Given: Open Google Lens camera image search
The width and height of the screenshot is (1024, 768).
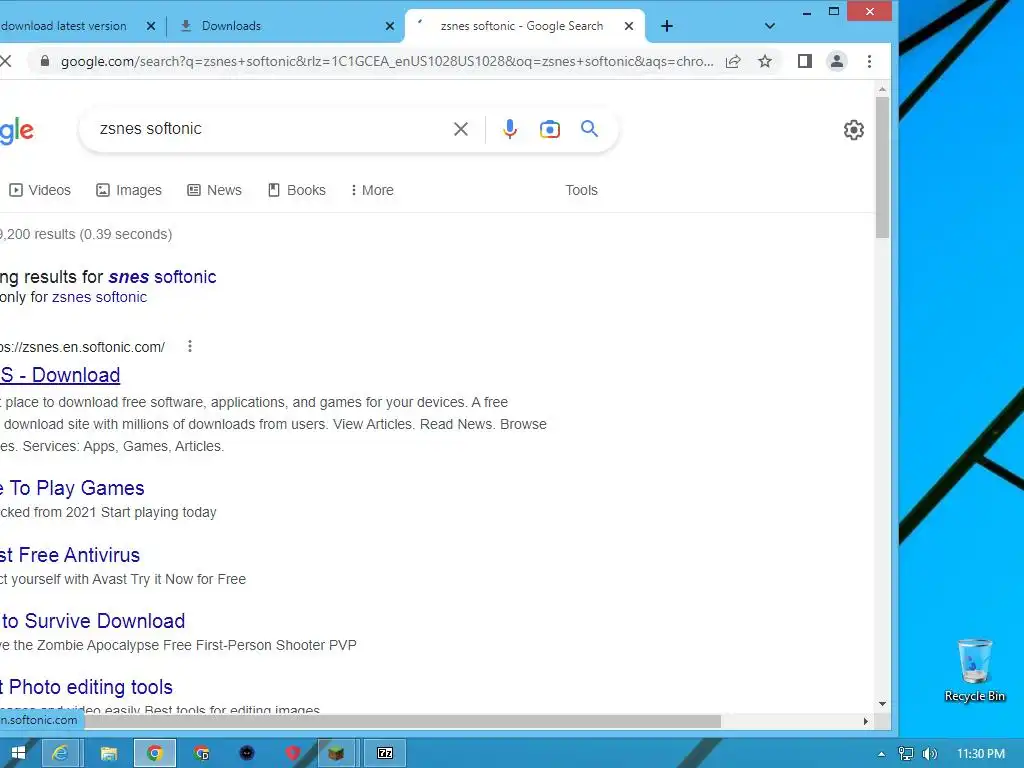Looking at the screenshot, I should tap(550, 129).
